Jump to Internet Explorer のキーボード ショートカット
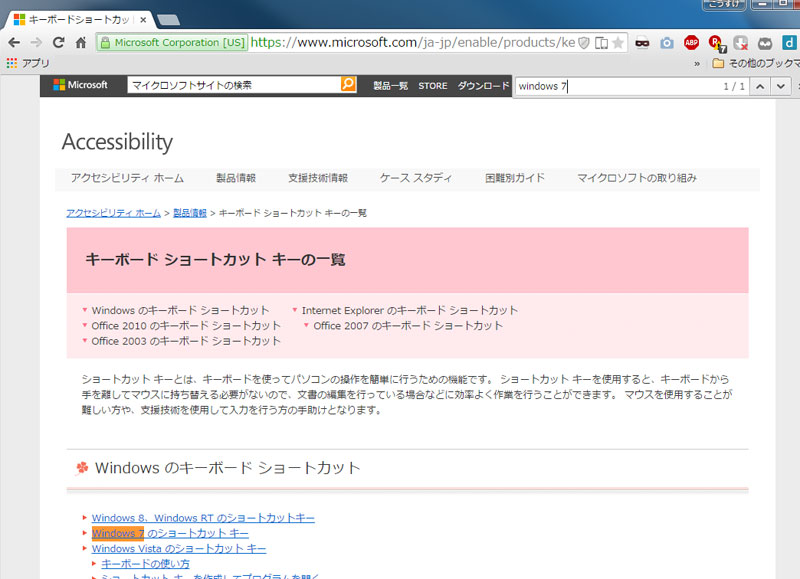The height and width of the screenshot is (579, 800). tap(410, 310)
